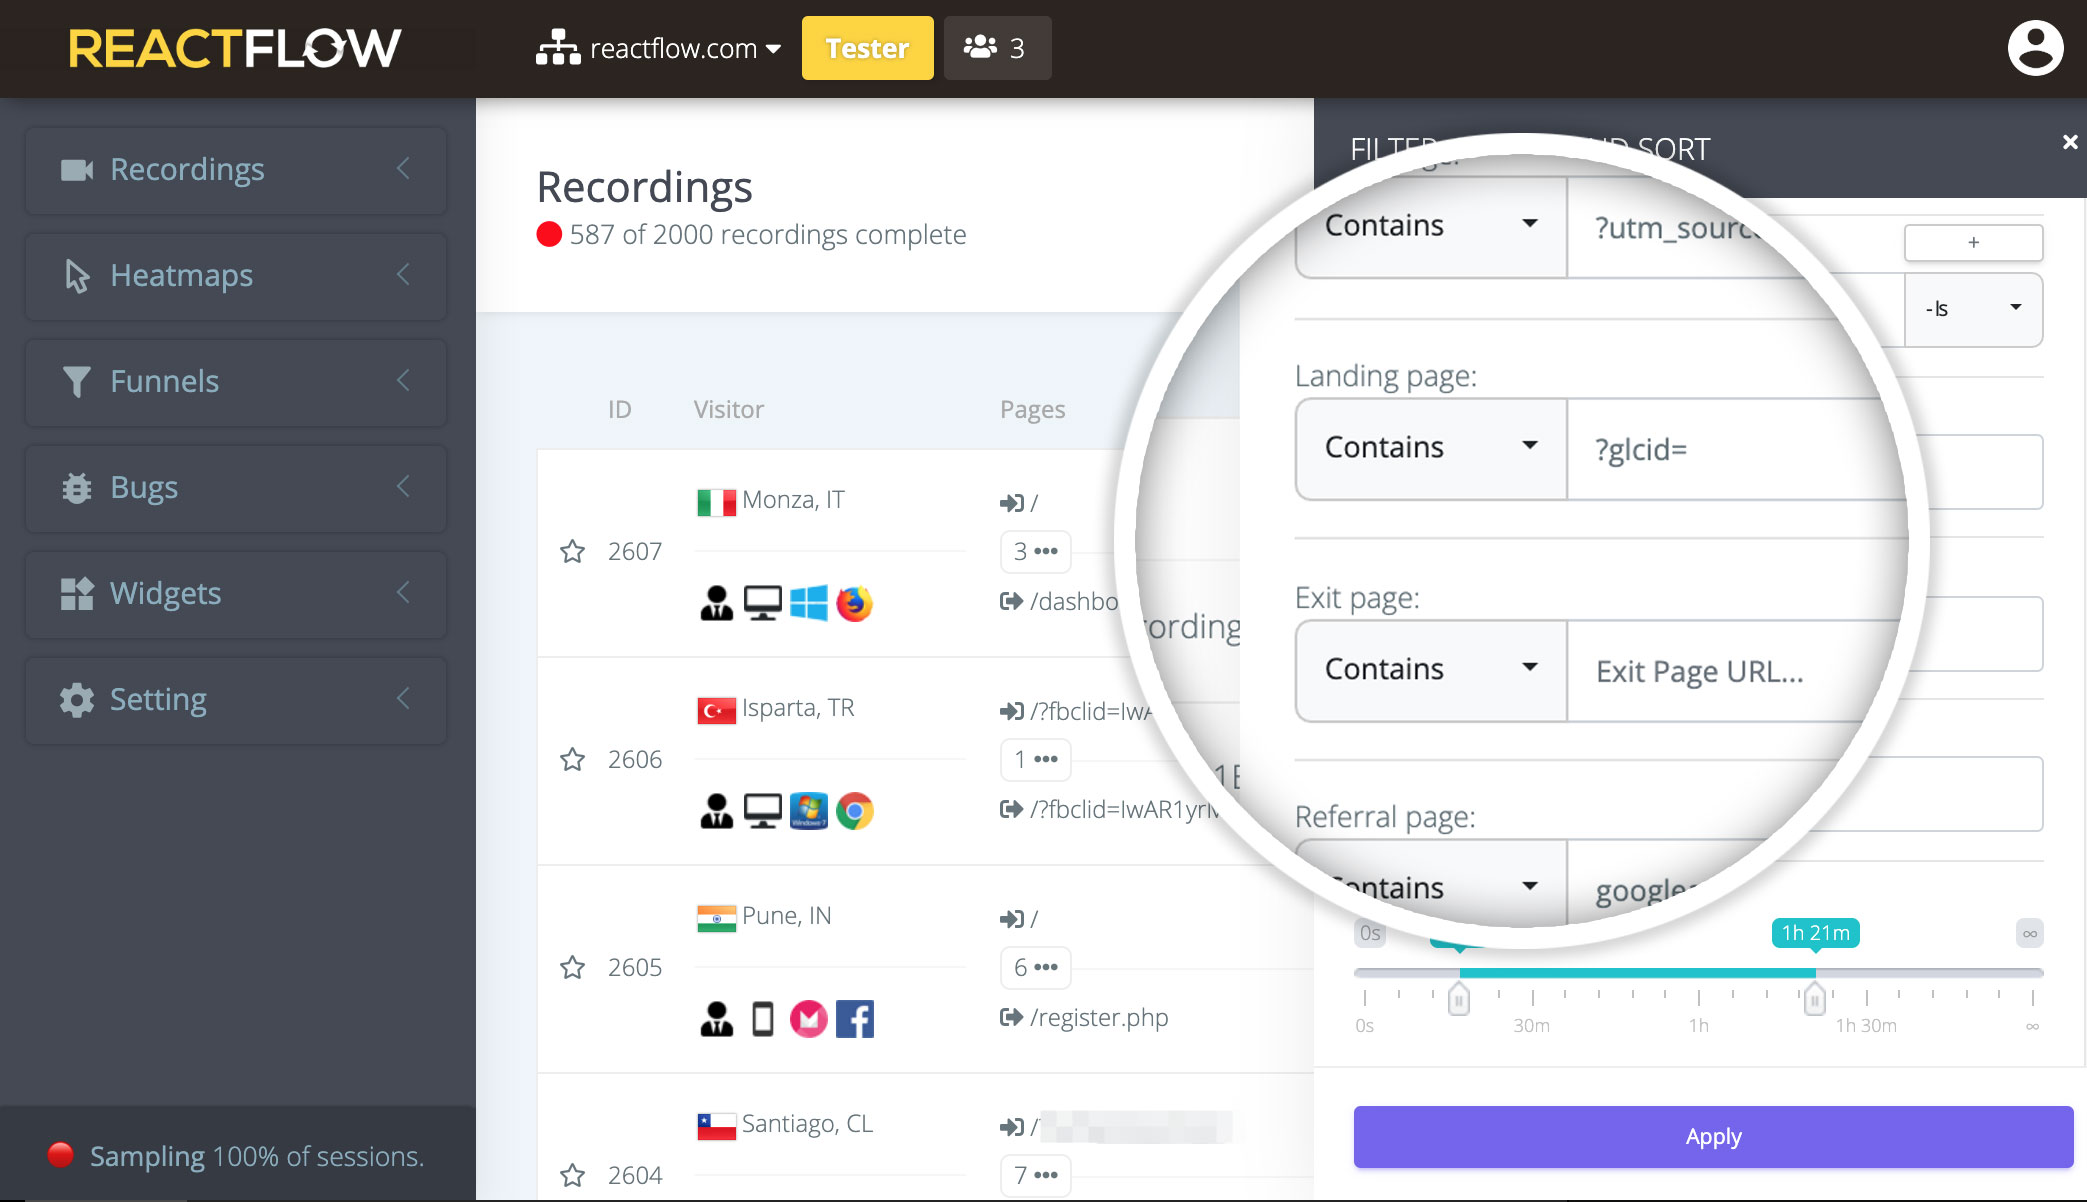Open the Recordings sidebar menu
The width and height of the screenshot is (2087, 1202).
pos(236,170)
